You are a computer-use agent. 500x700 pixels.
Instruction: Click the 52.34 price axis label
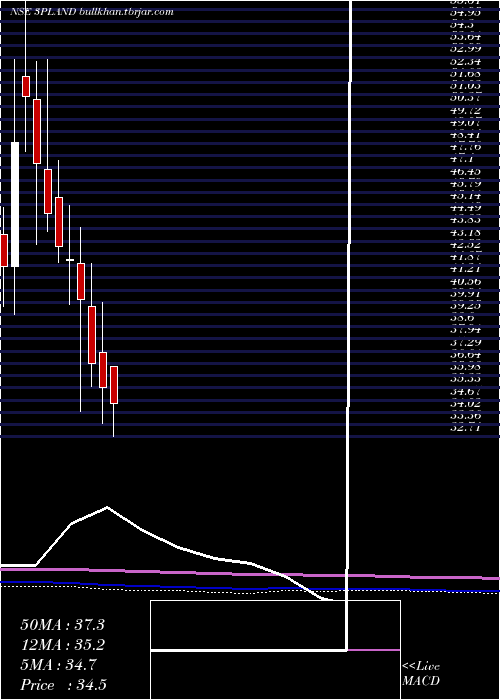click(x=464, y=61)
